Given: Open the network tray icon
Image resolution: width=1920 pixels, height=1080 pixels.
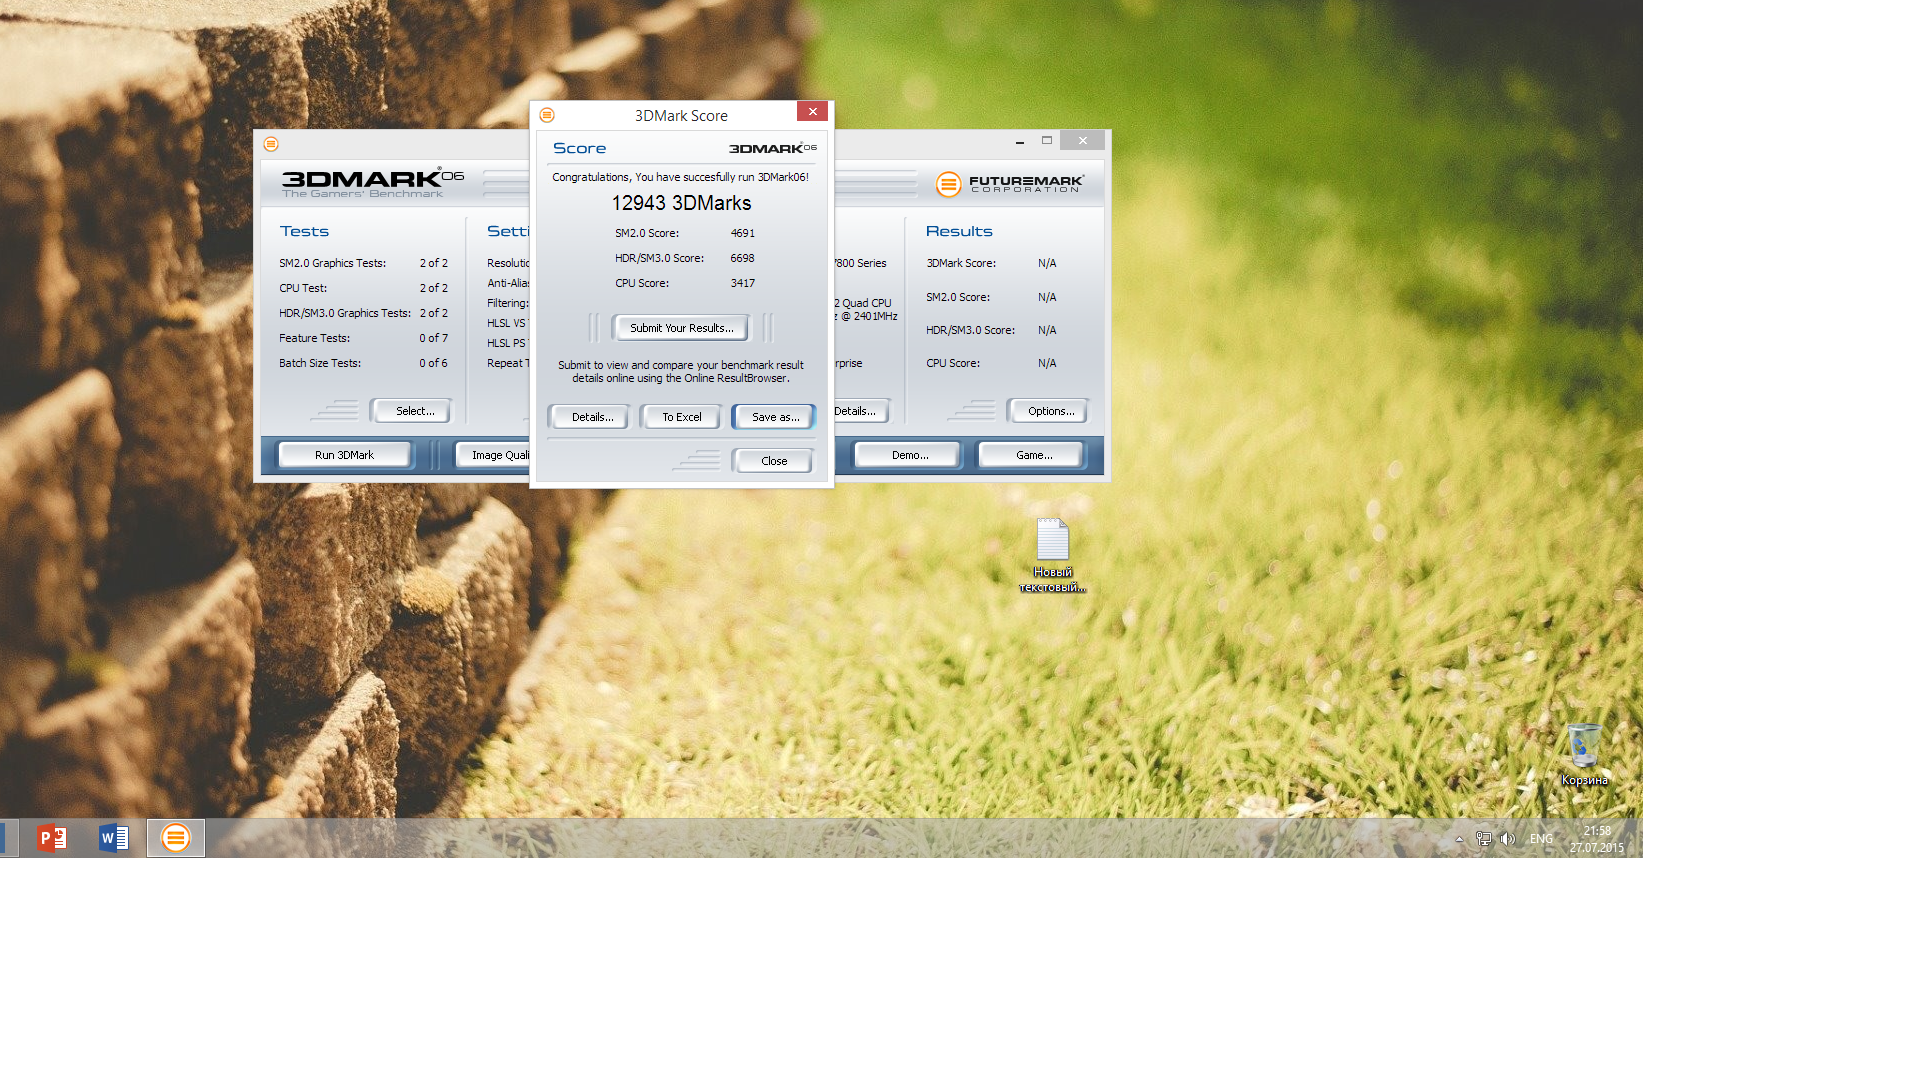Looking at the screenshot, I should (x=1483, y=839).
